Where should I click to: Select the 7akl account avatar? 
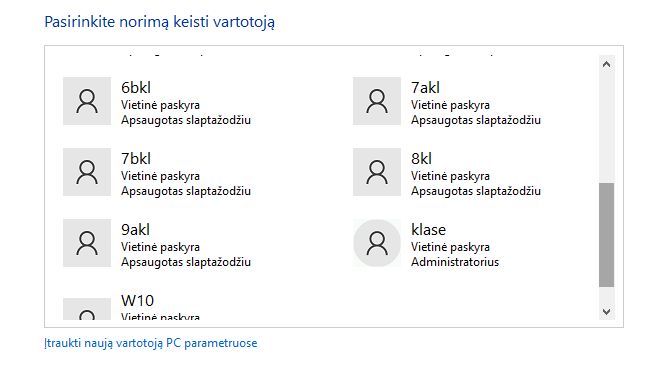point(377,101)
